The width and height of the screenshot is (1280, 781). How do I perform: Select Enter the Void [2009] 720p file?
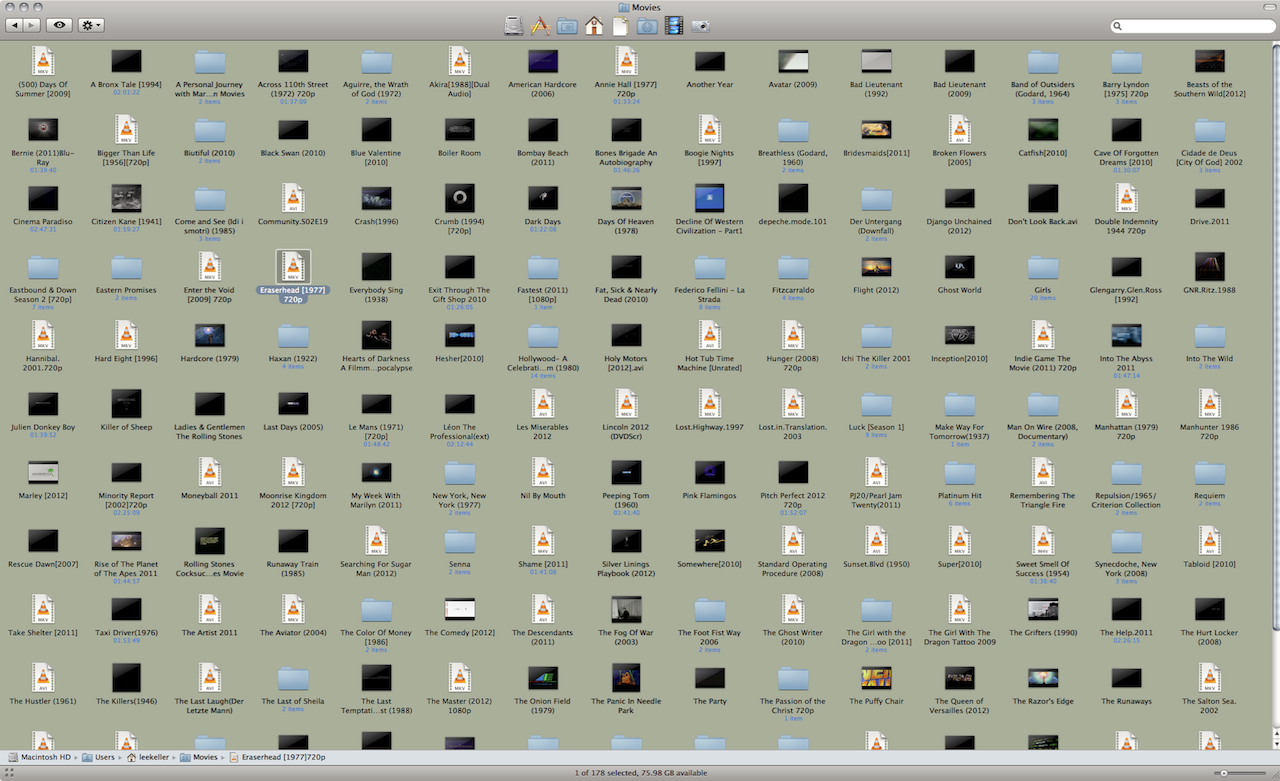(209, 266)
